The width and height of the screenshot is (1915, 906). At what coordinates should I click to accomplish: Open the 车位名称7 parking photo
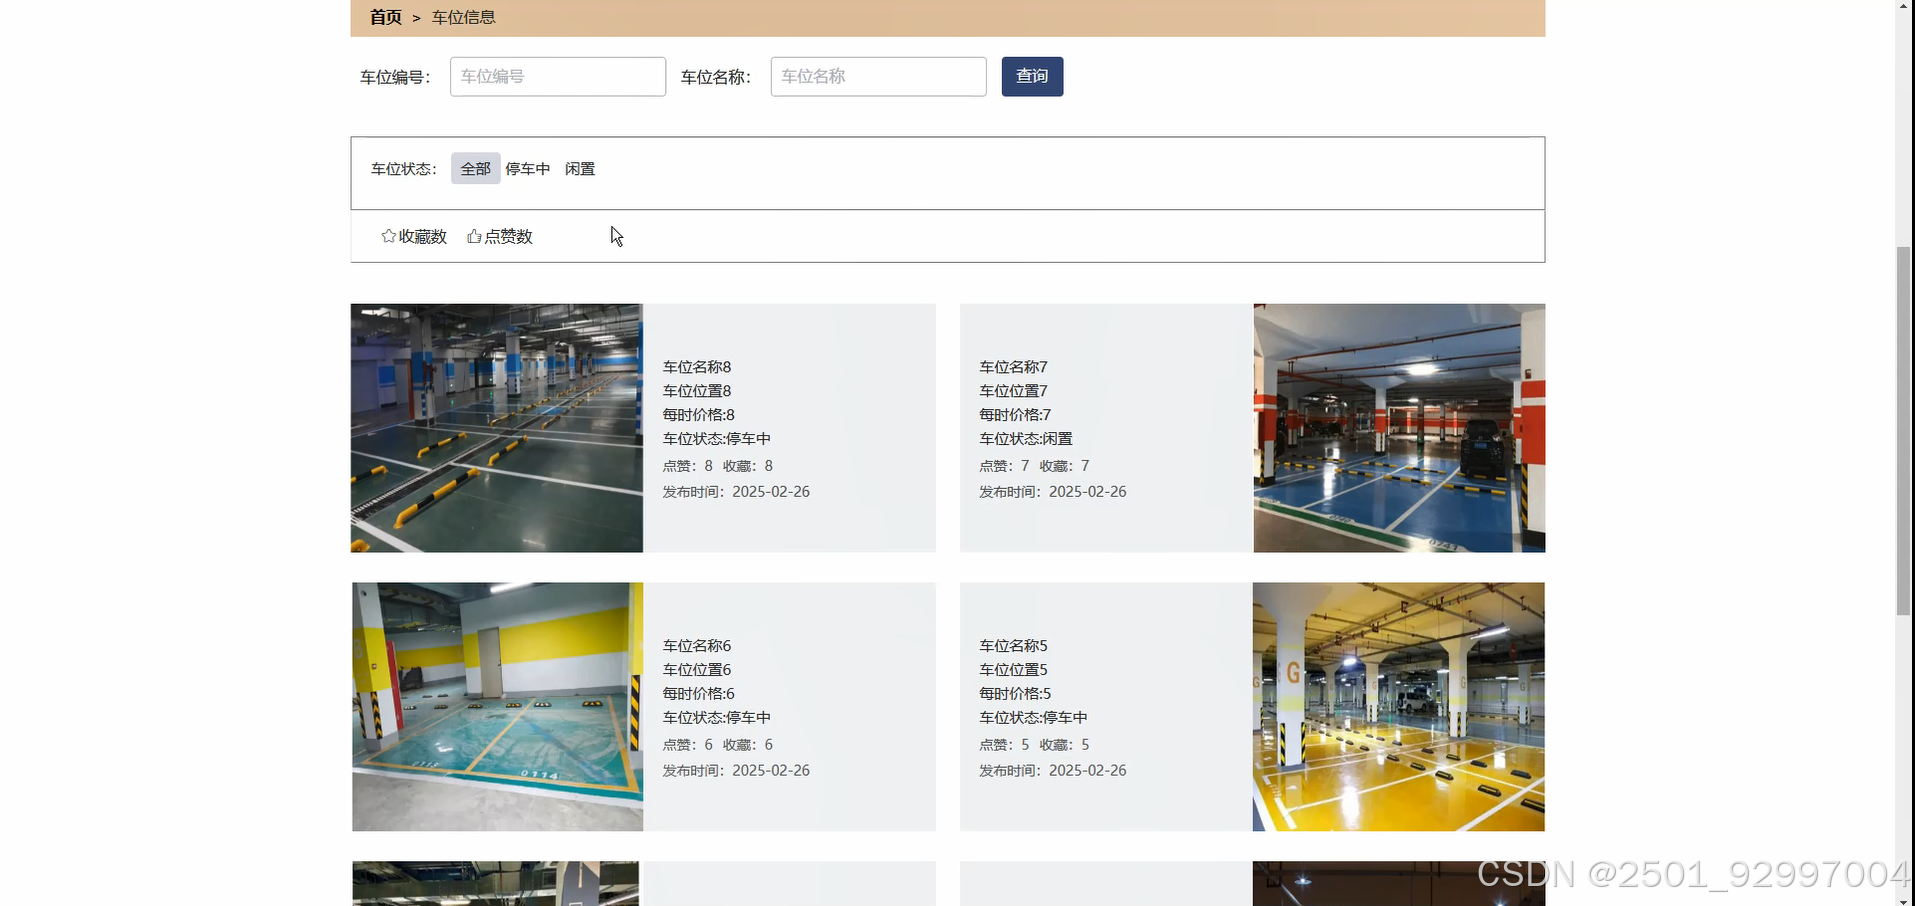[x=1399, y=428]
